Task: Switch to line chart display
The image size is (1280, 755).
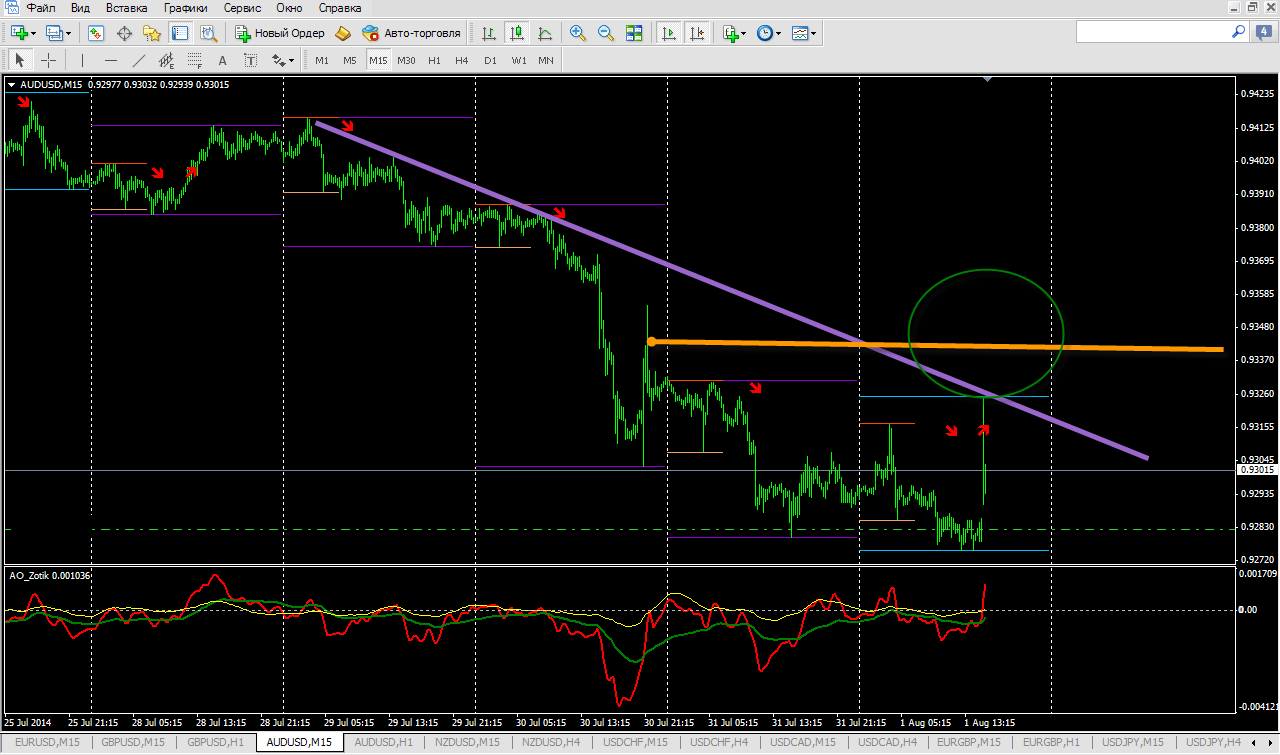Action: click(545, 33)
